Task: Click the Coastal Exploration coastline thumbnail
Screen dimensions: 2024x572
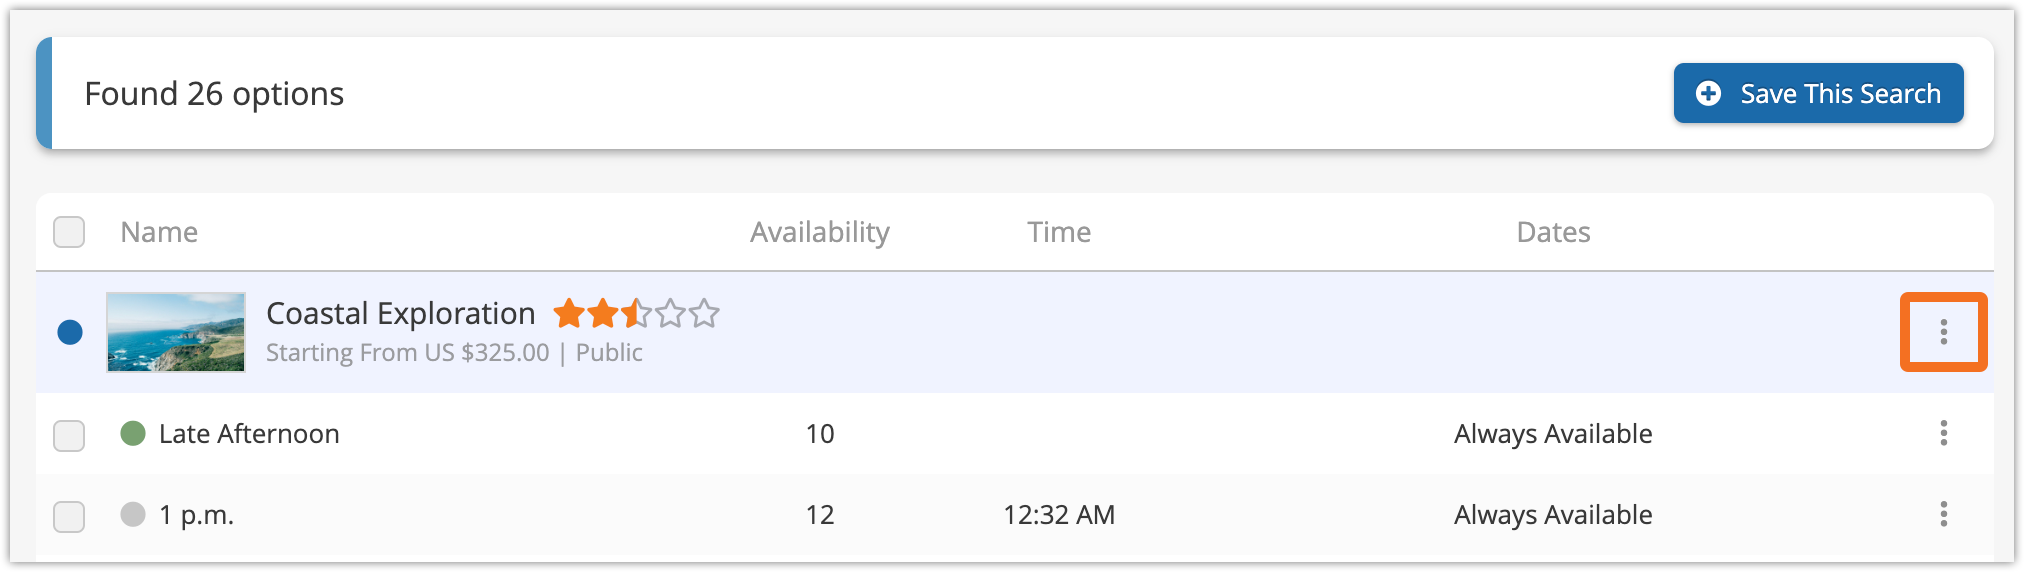Action: click(x=176, y=332)
